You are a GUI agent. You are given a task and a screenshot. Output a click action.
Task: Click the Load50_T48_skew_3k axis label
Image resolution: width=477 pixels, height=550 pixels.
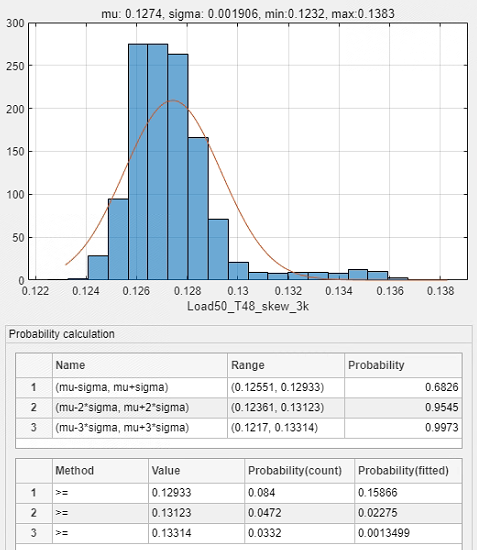tap(248, 306)
